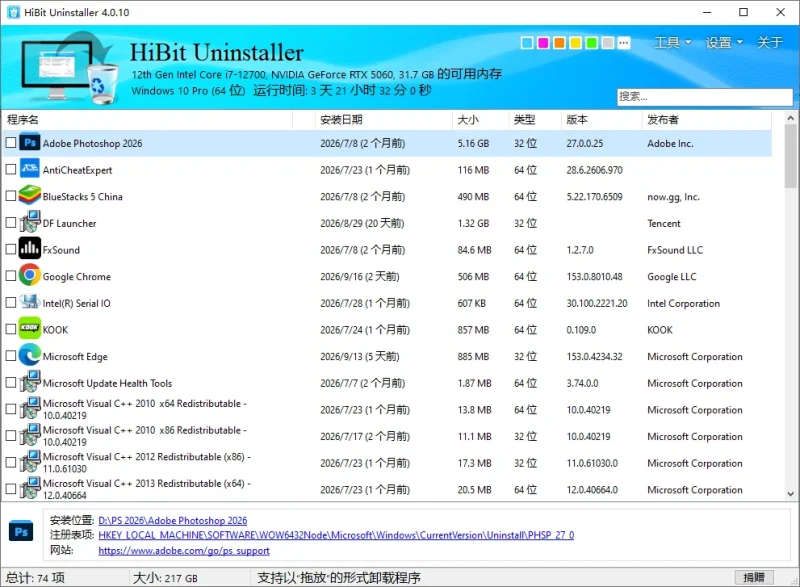This screenshot has height=587, width=800.
Task: Click version 153.0.8010.48 cell
Action: click(594, 276)
